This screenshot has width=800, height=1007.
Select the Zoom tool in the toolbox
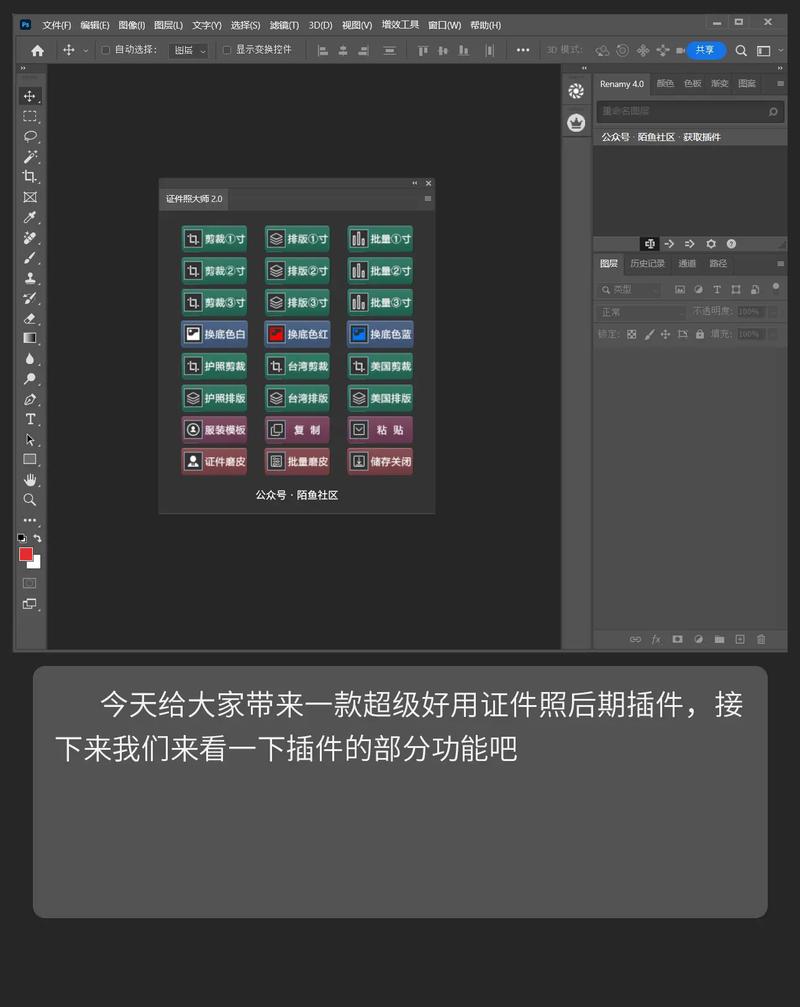click(30, 500)
